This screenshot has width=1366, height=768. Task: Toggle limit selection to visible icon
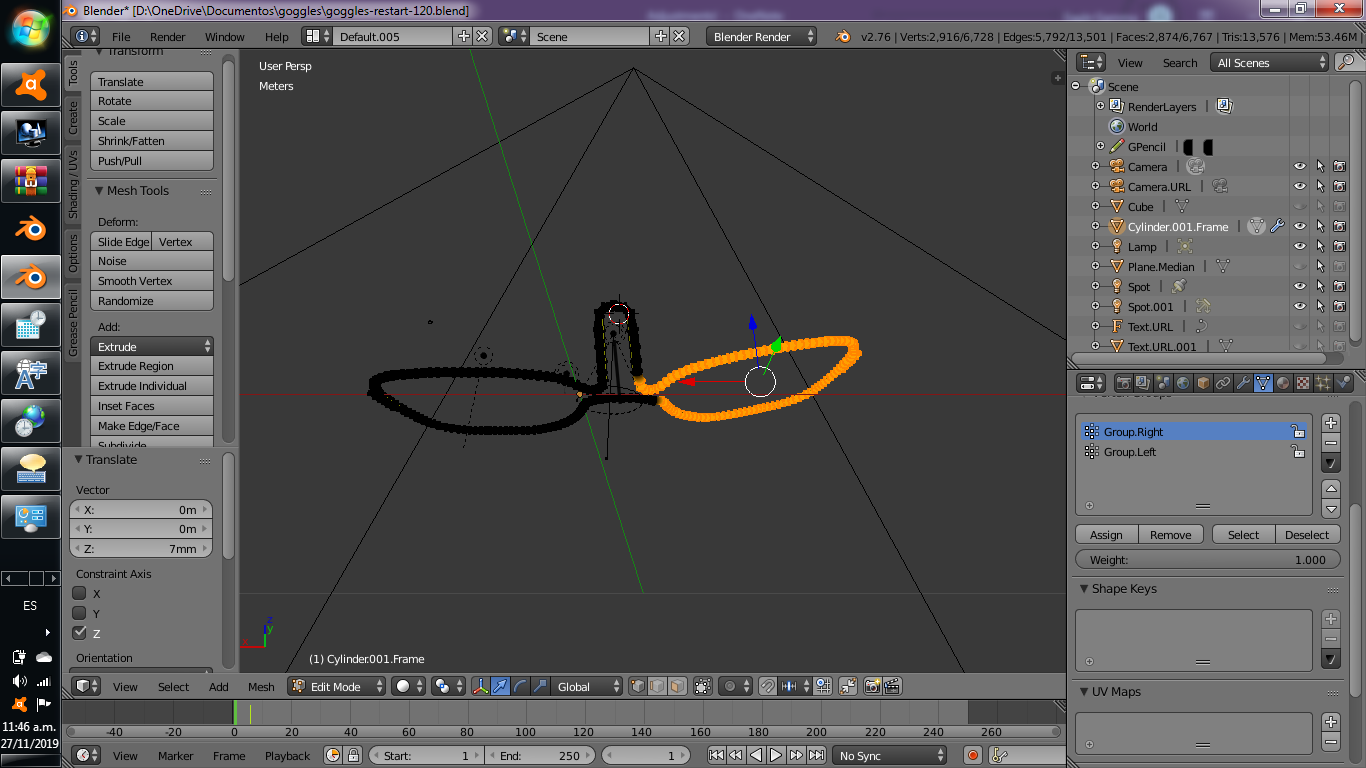pyautogui.click(x=703, y=686)
